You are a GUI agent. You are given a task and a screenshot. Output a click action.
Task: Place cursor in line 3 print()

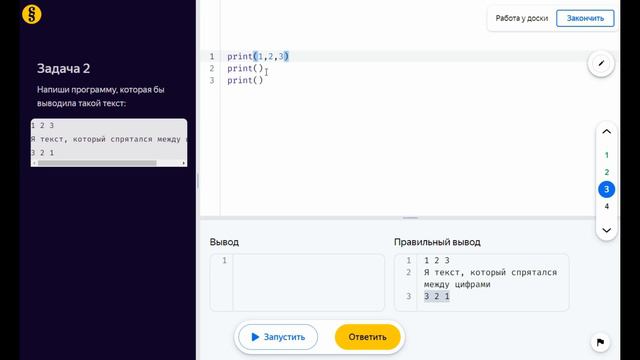pos(245,80)
